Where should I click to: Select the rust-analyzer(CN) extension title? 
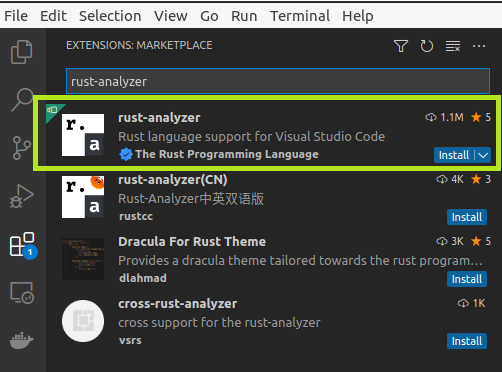click(x=173, y=180)
